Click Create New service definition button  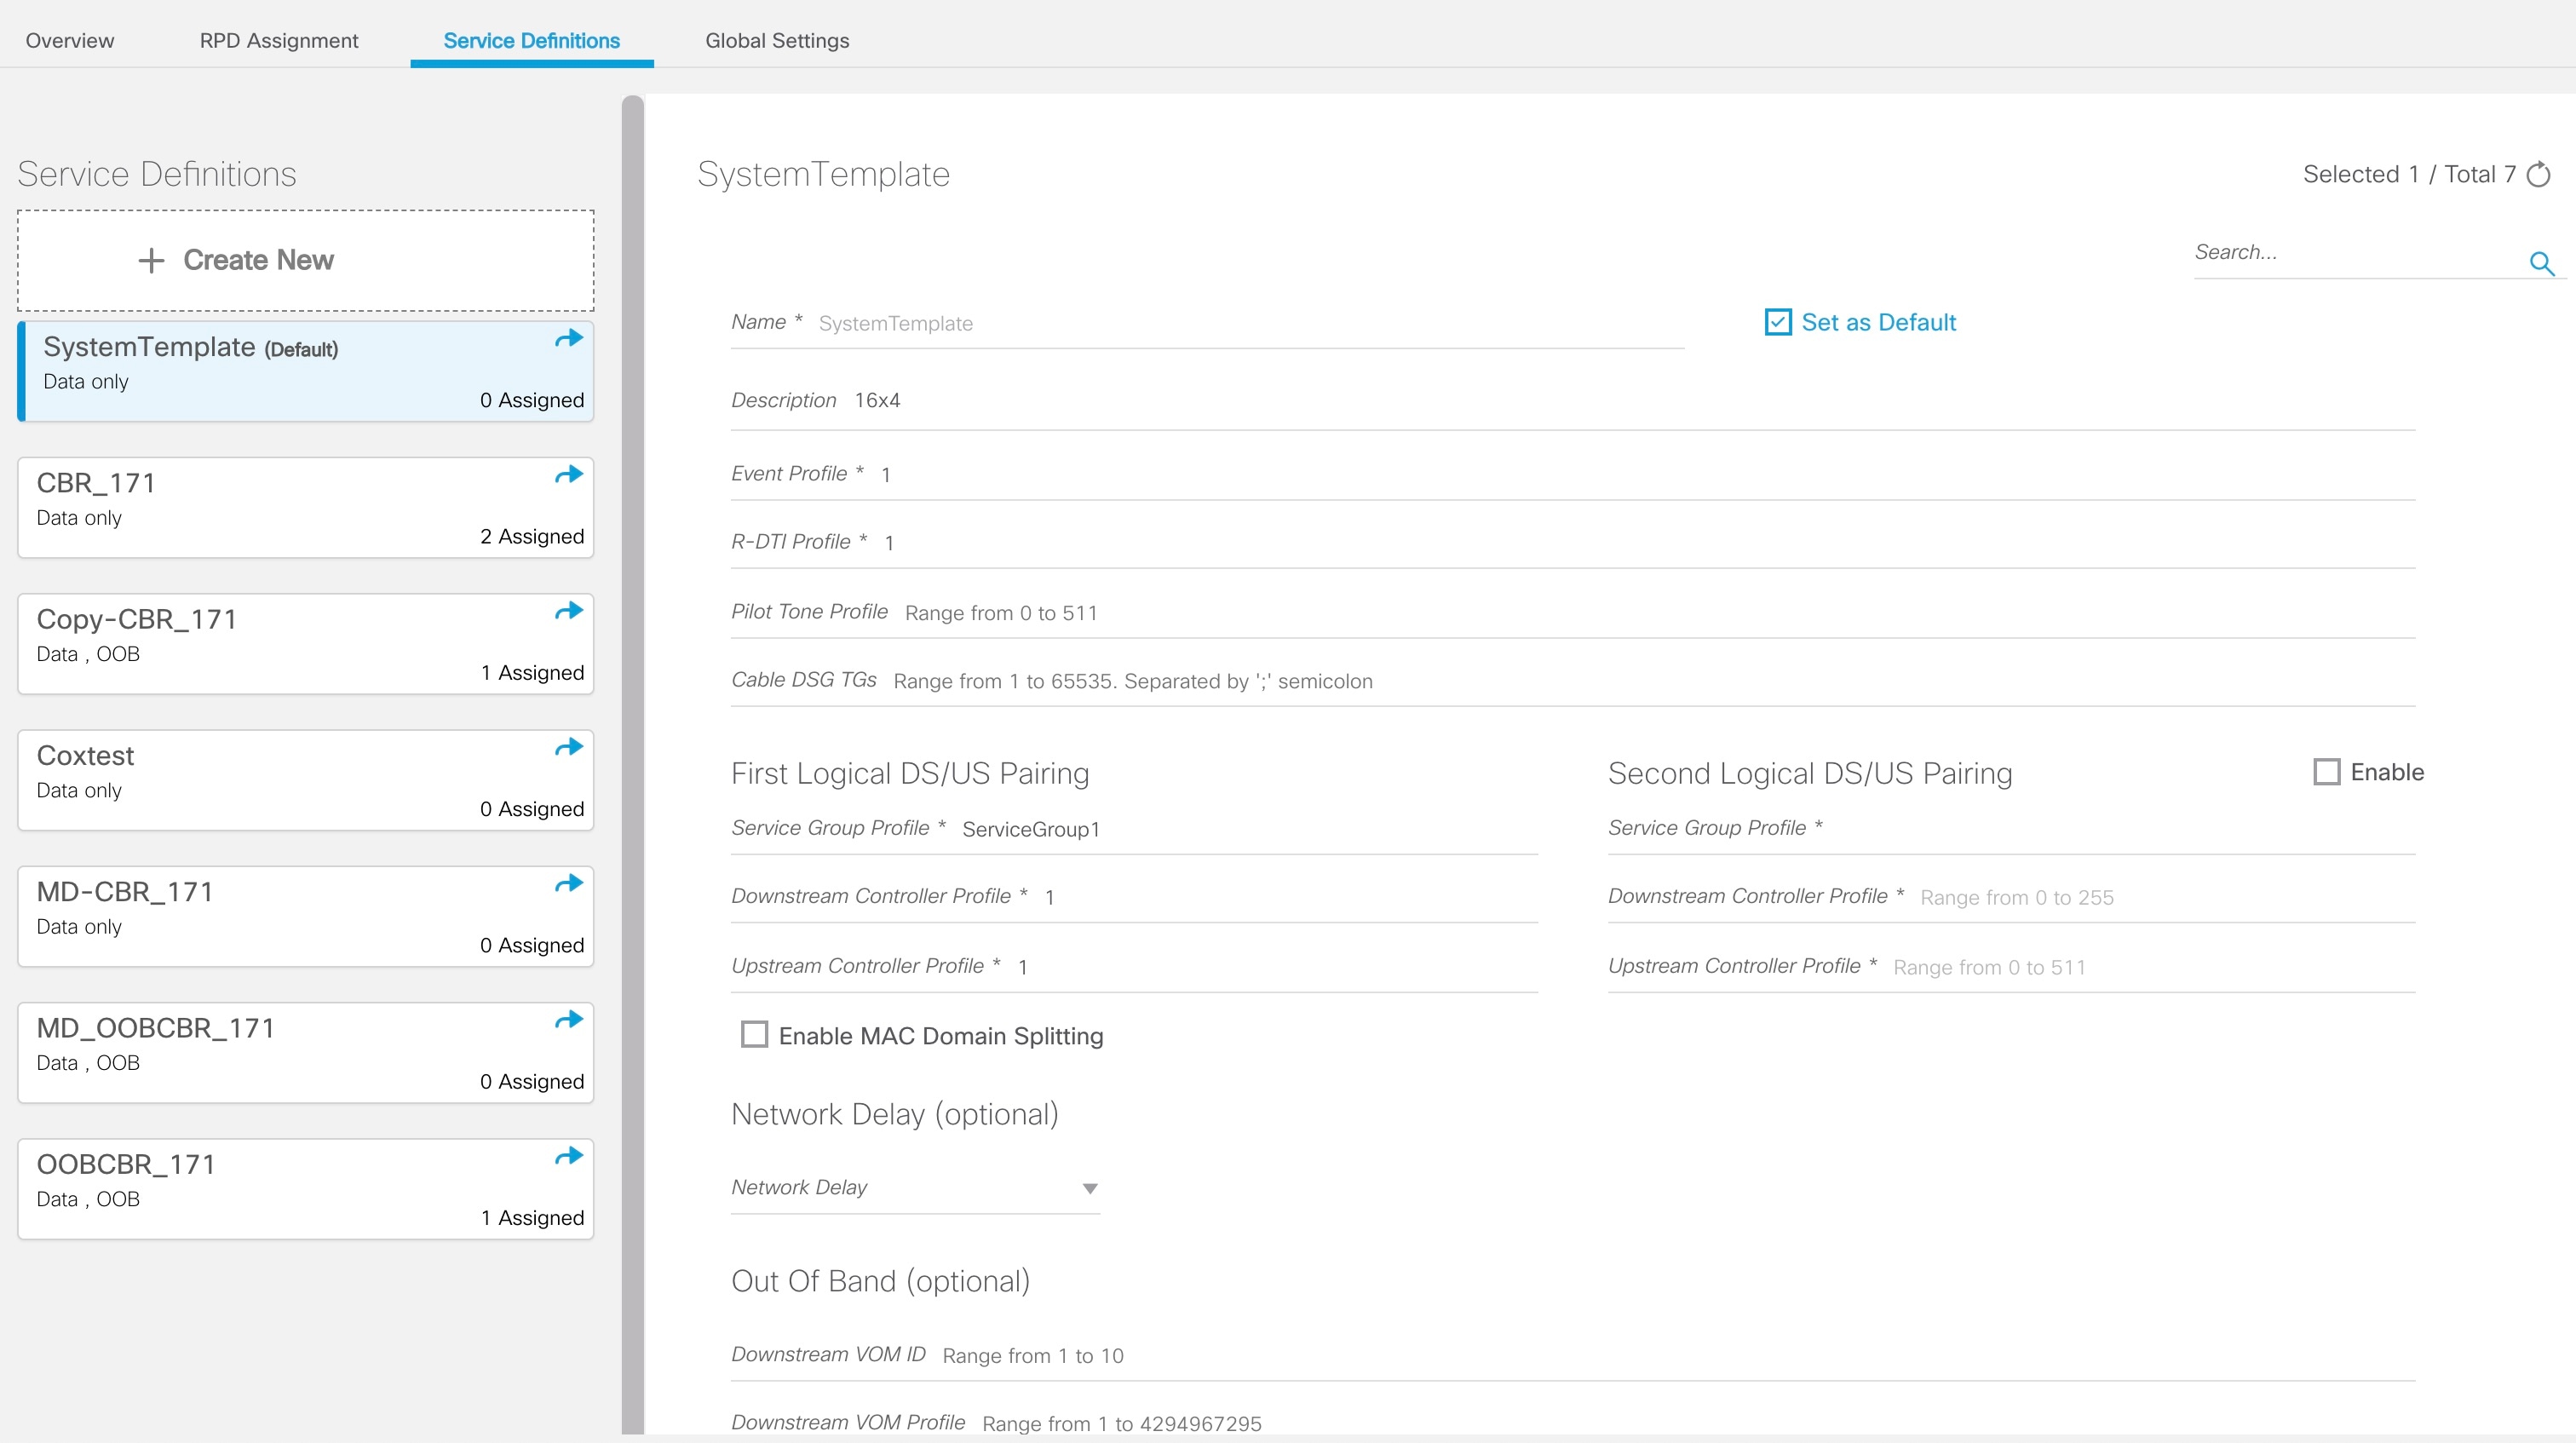tap(305, 260)
